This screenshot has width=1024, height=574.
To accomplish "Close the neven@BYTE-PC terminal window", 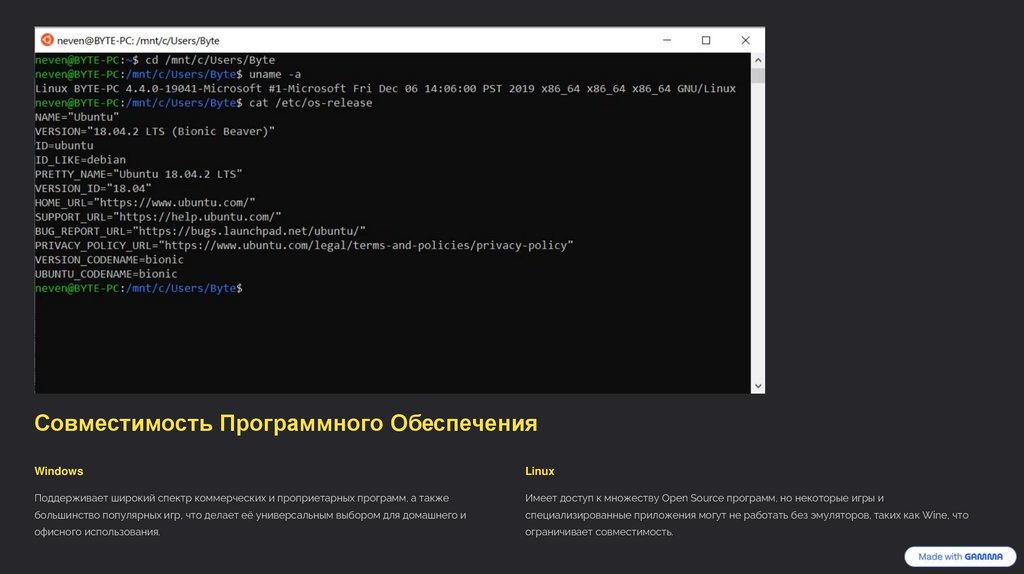I will point(745,40).
